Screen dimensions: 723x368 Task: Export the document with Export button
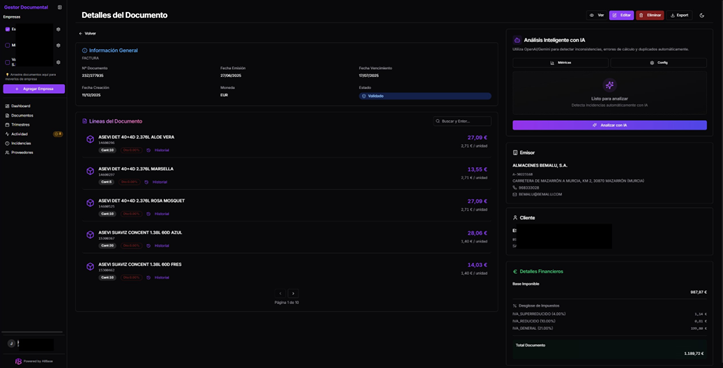pyautogui.click(x=679, y=15)
